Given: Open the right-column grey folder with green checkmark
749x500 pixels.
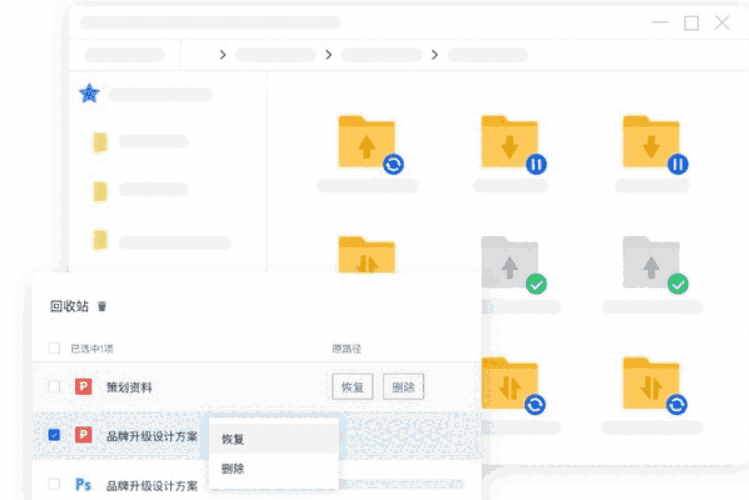Looking at the screenshot, I should 652,262.
